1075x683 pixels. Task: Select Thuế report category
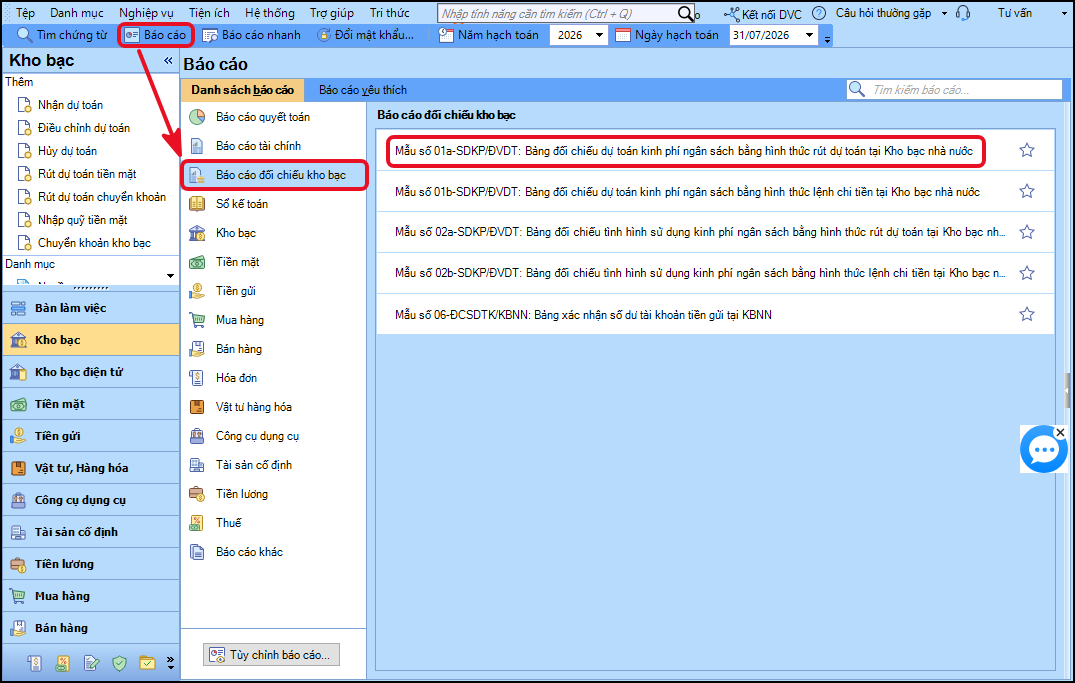[274, 523]
